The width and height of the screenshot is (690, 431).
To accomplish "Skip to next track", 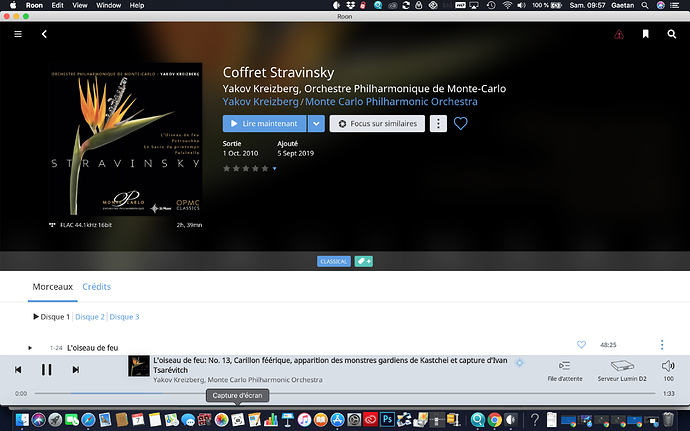I will pyautogui.click(x=76, y=369).
